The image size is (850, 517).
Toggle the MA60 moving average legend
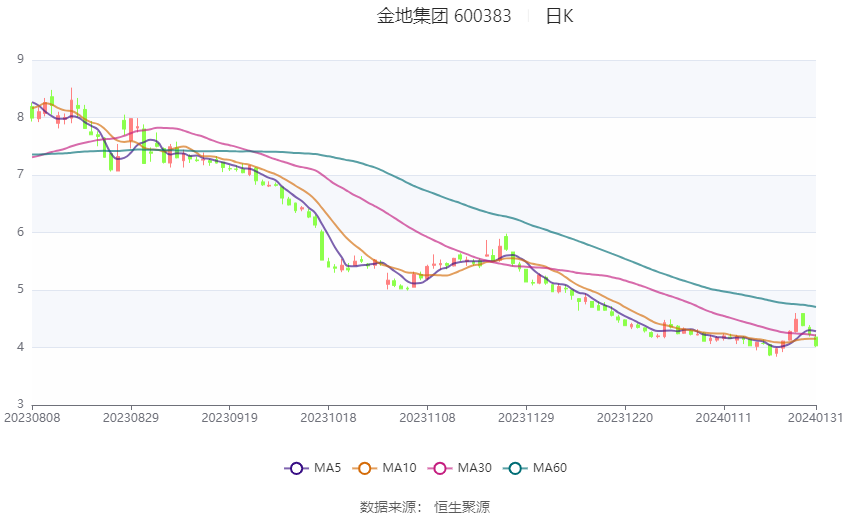[x=535, y=468]
